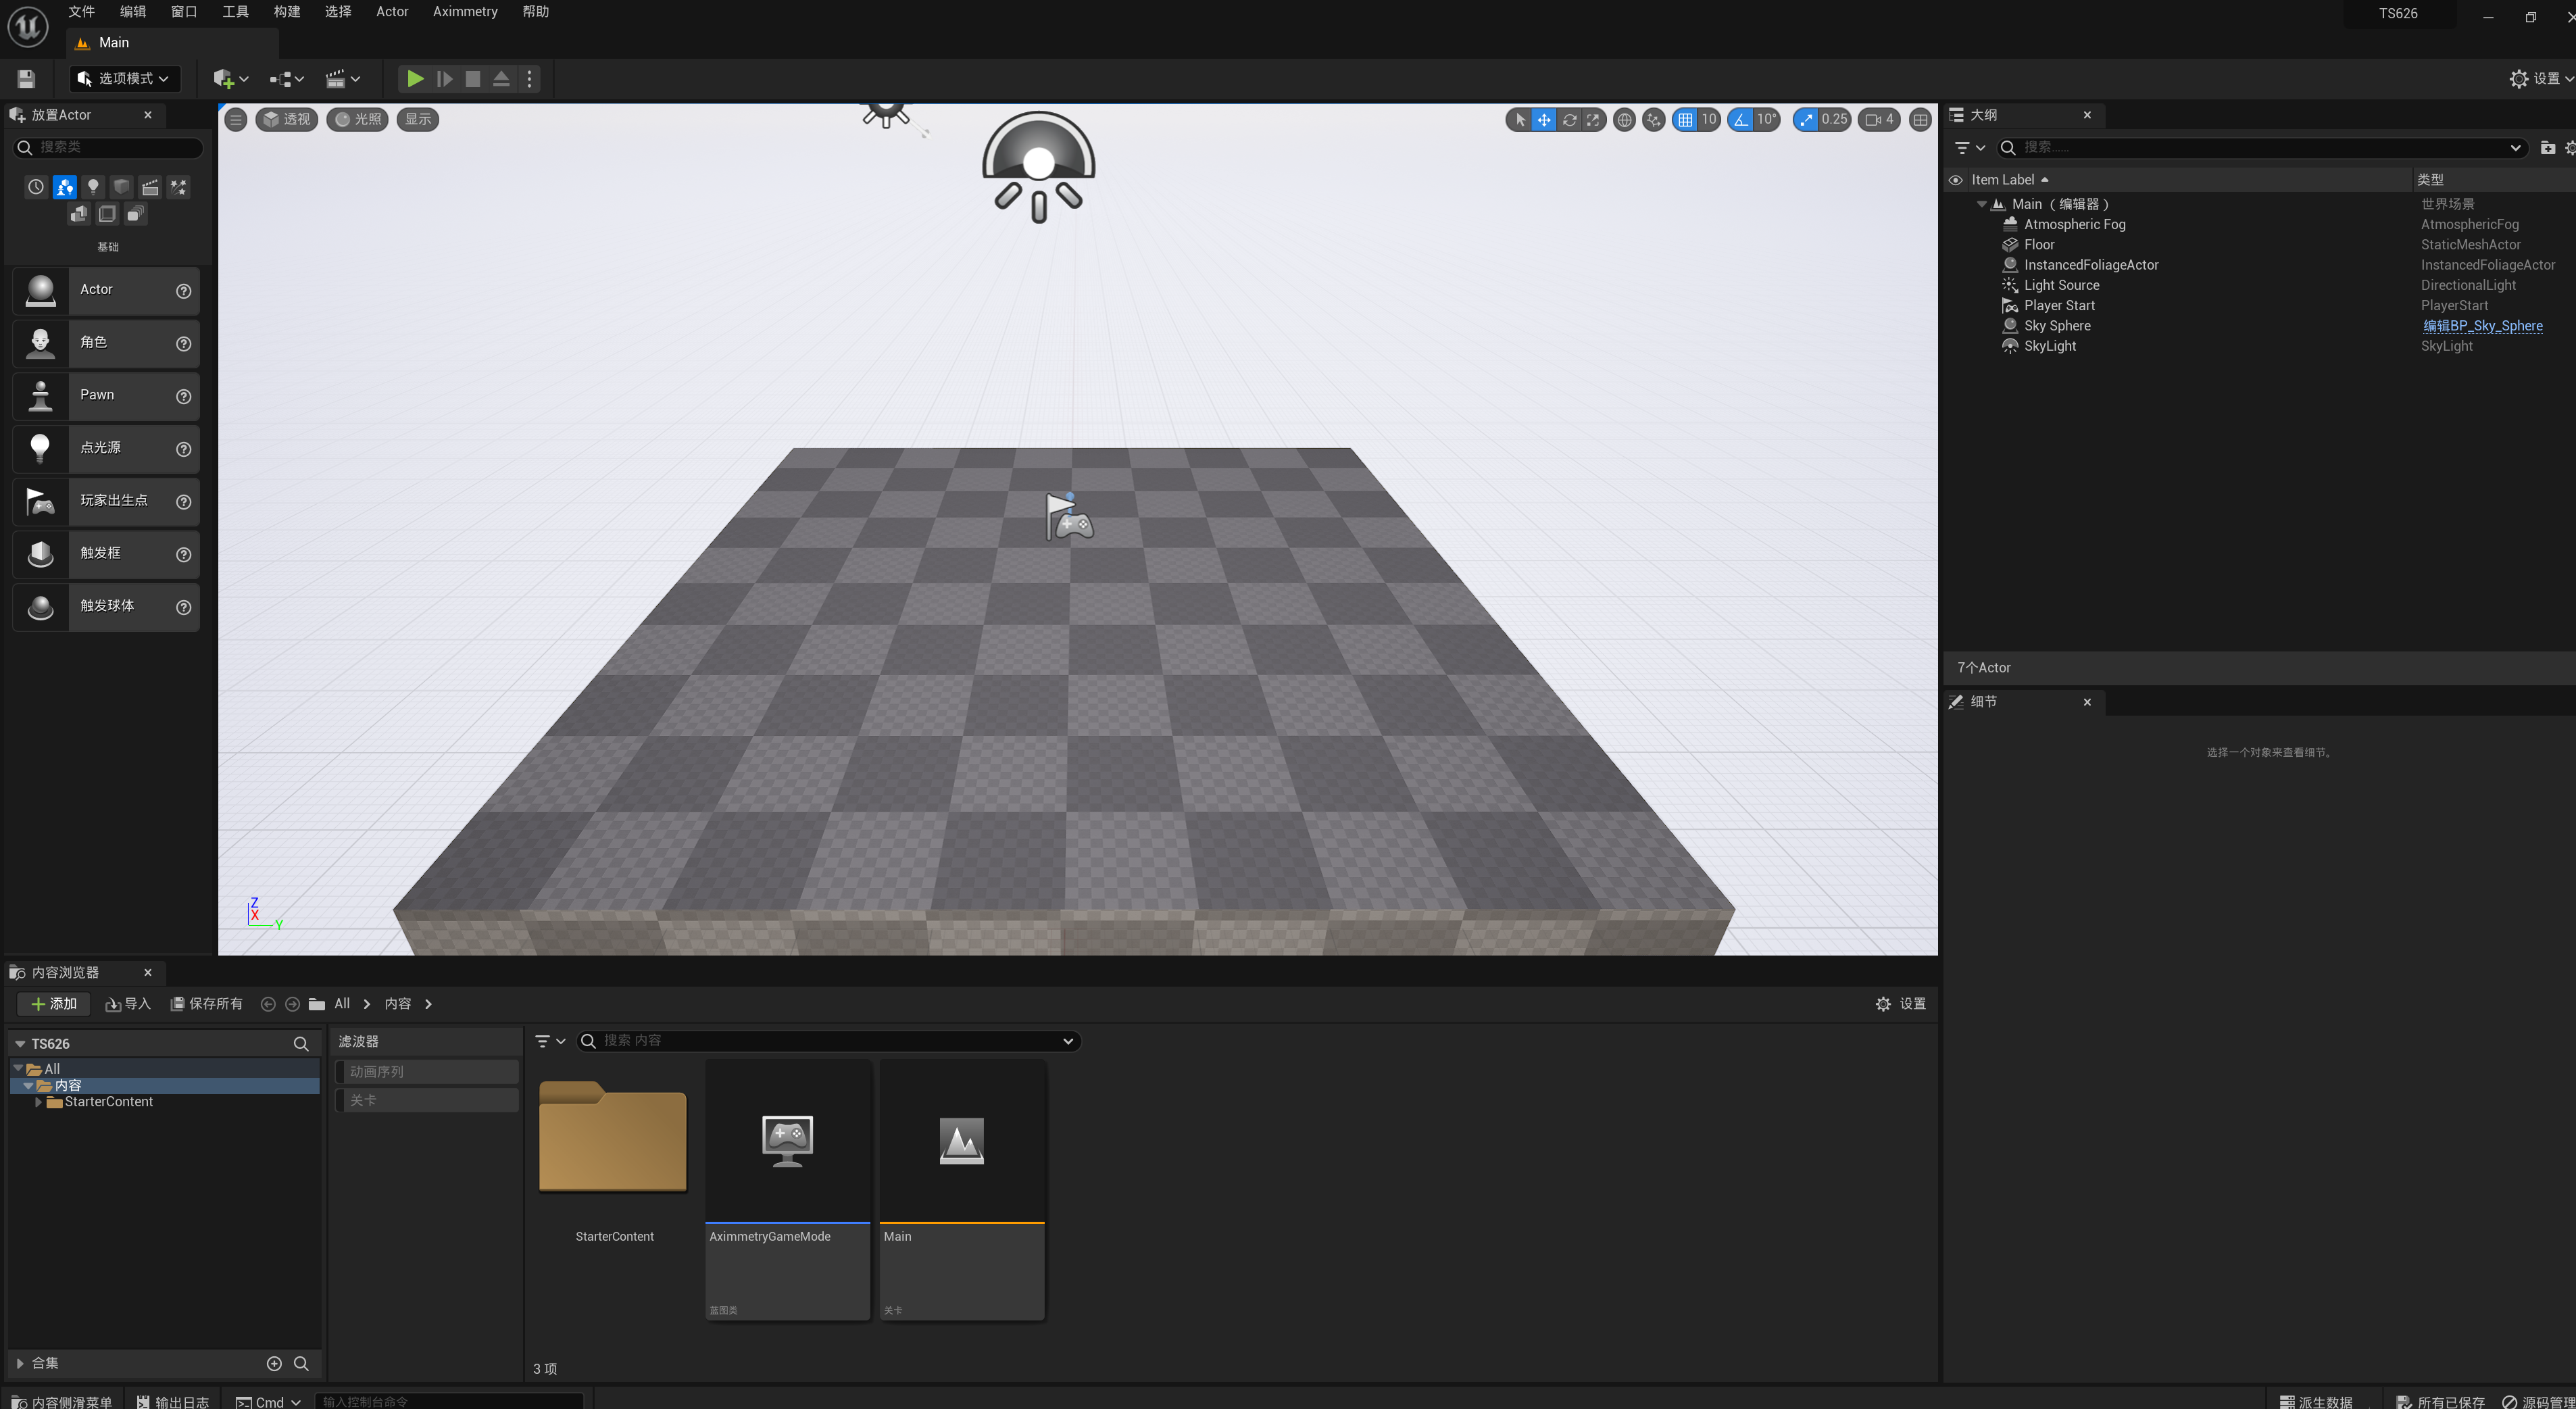This screenshot has width=2576, height=1409.
Task: Open the 编辑BP_Sky_Sphere link
Action: click(2482, 326)
